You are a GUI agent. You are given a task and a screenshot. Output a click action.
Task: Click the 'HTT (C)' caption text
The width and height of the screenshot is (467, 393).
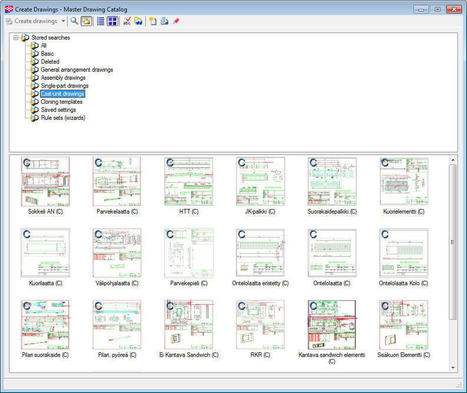click(x=189, y=212)
